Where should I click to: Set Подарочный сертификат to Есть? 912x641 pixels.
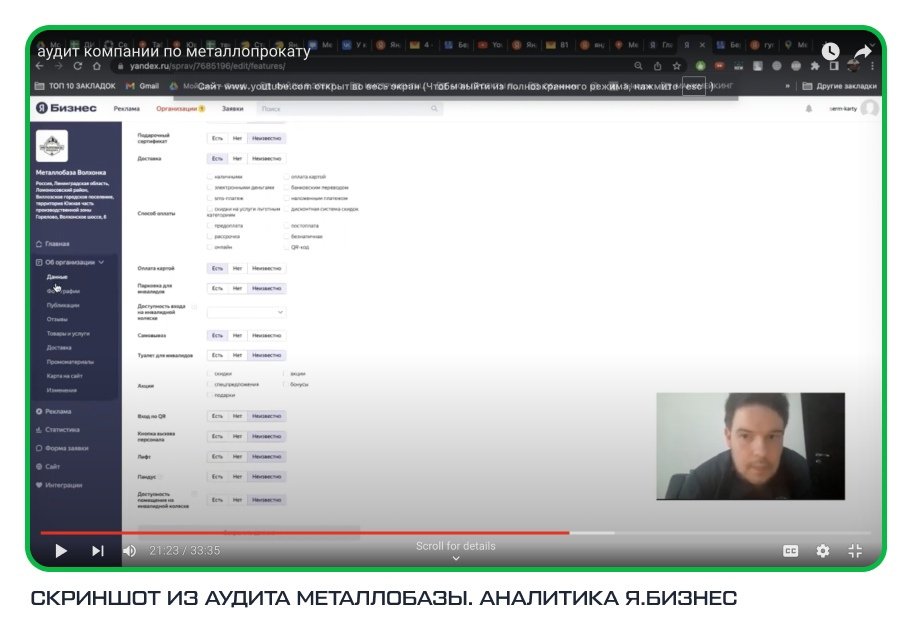click(x=217, y=138)
